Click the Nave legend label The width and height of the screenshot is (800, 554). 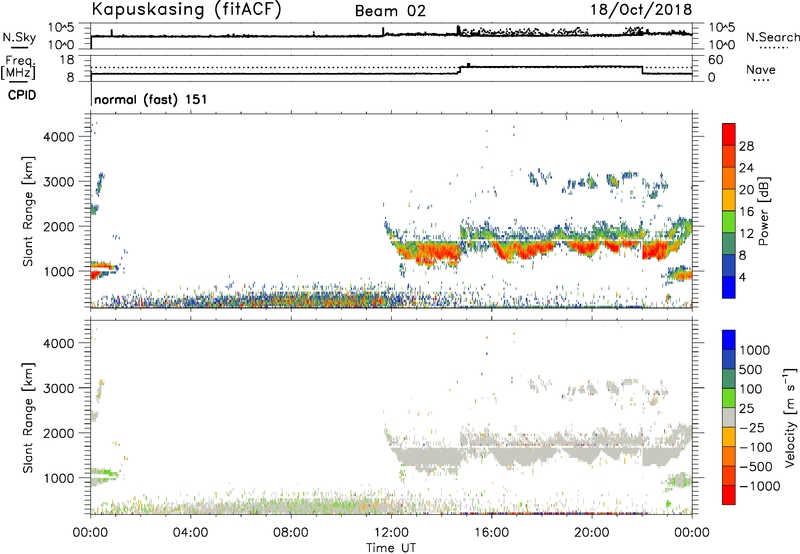(760, 69)
